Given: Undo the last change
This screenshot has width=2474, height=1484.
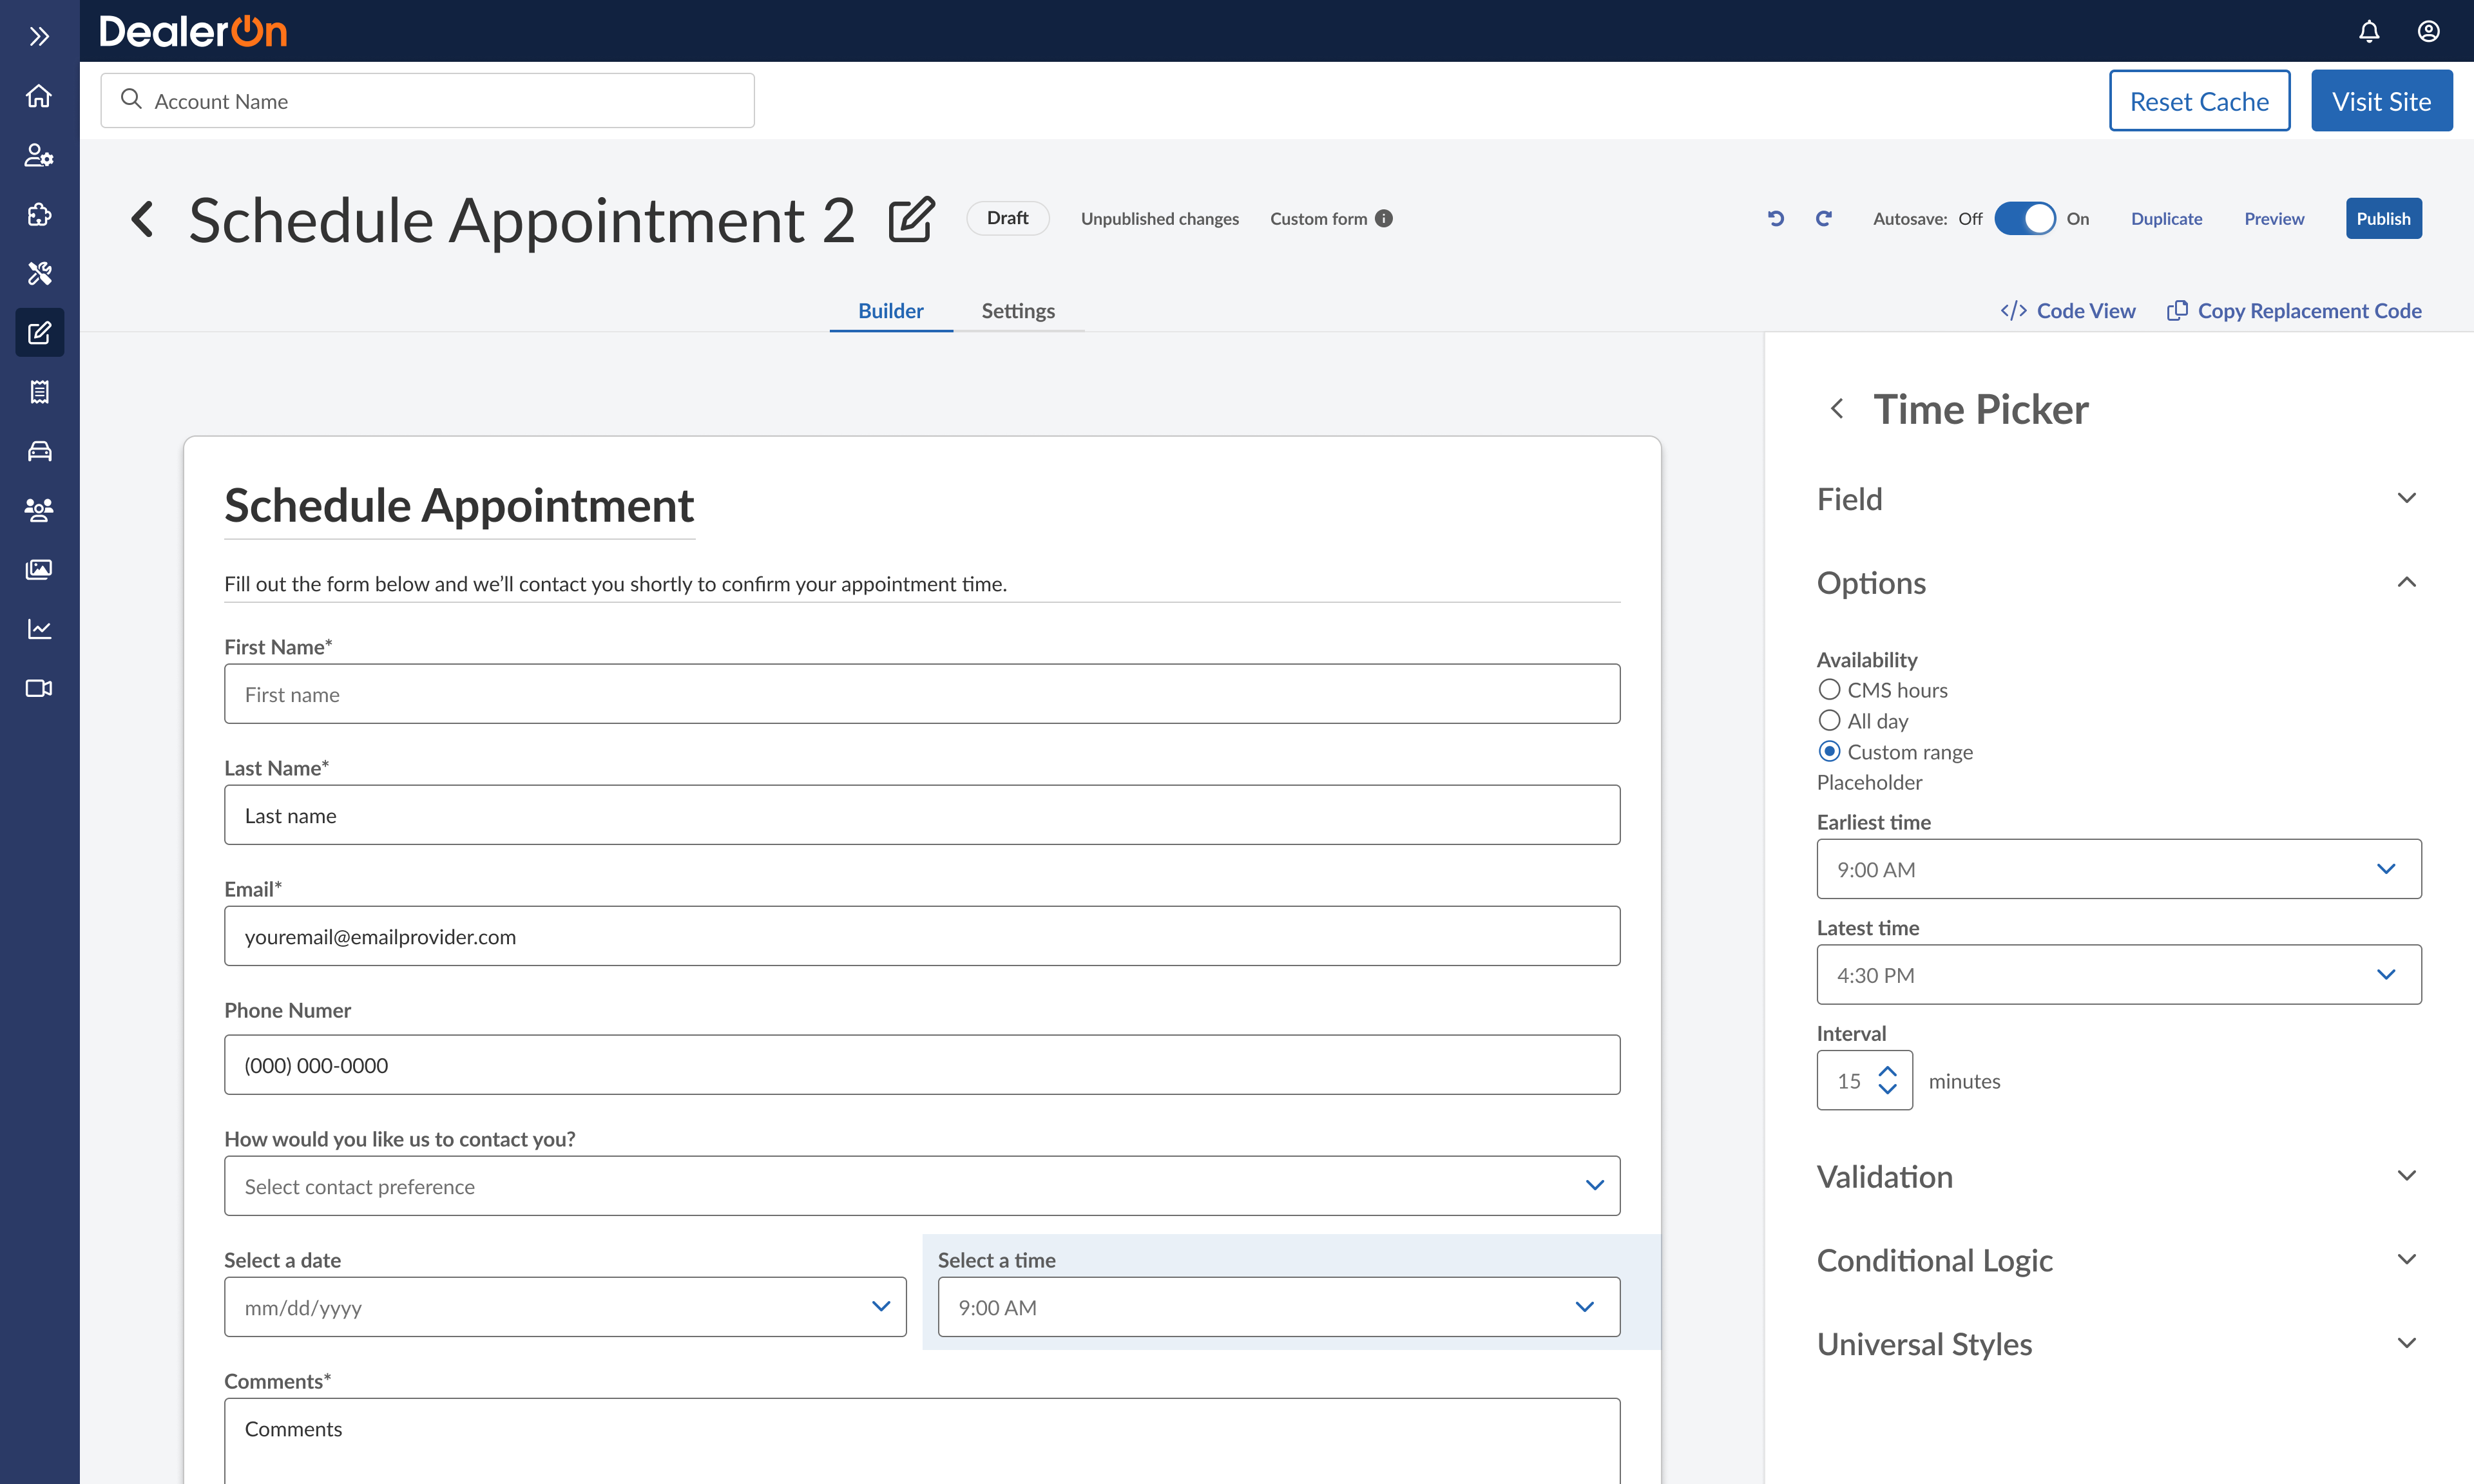Looking at the screenshot, I should [1776, 218].
